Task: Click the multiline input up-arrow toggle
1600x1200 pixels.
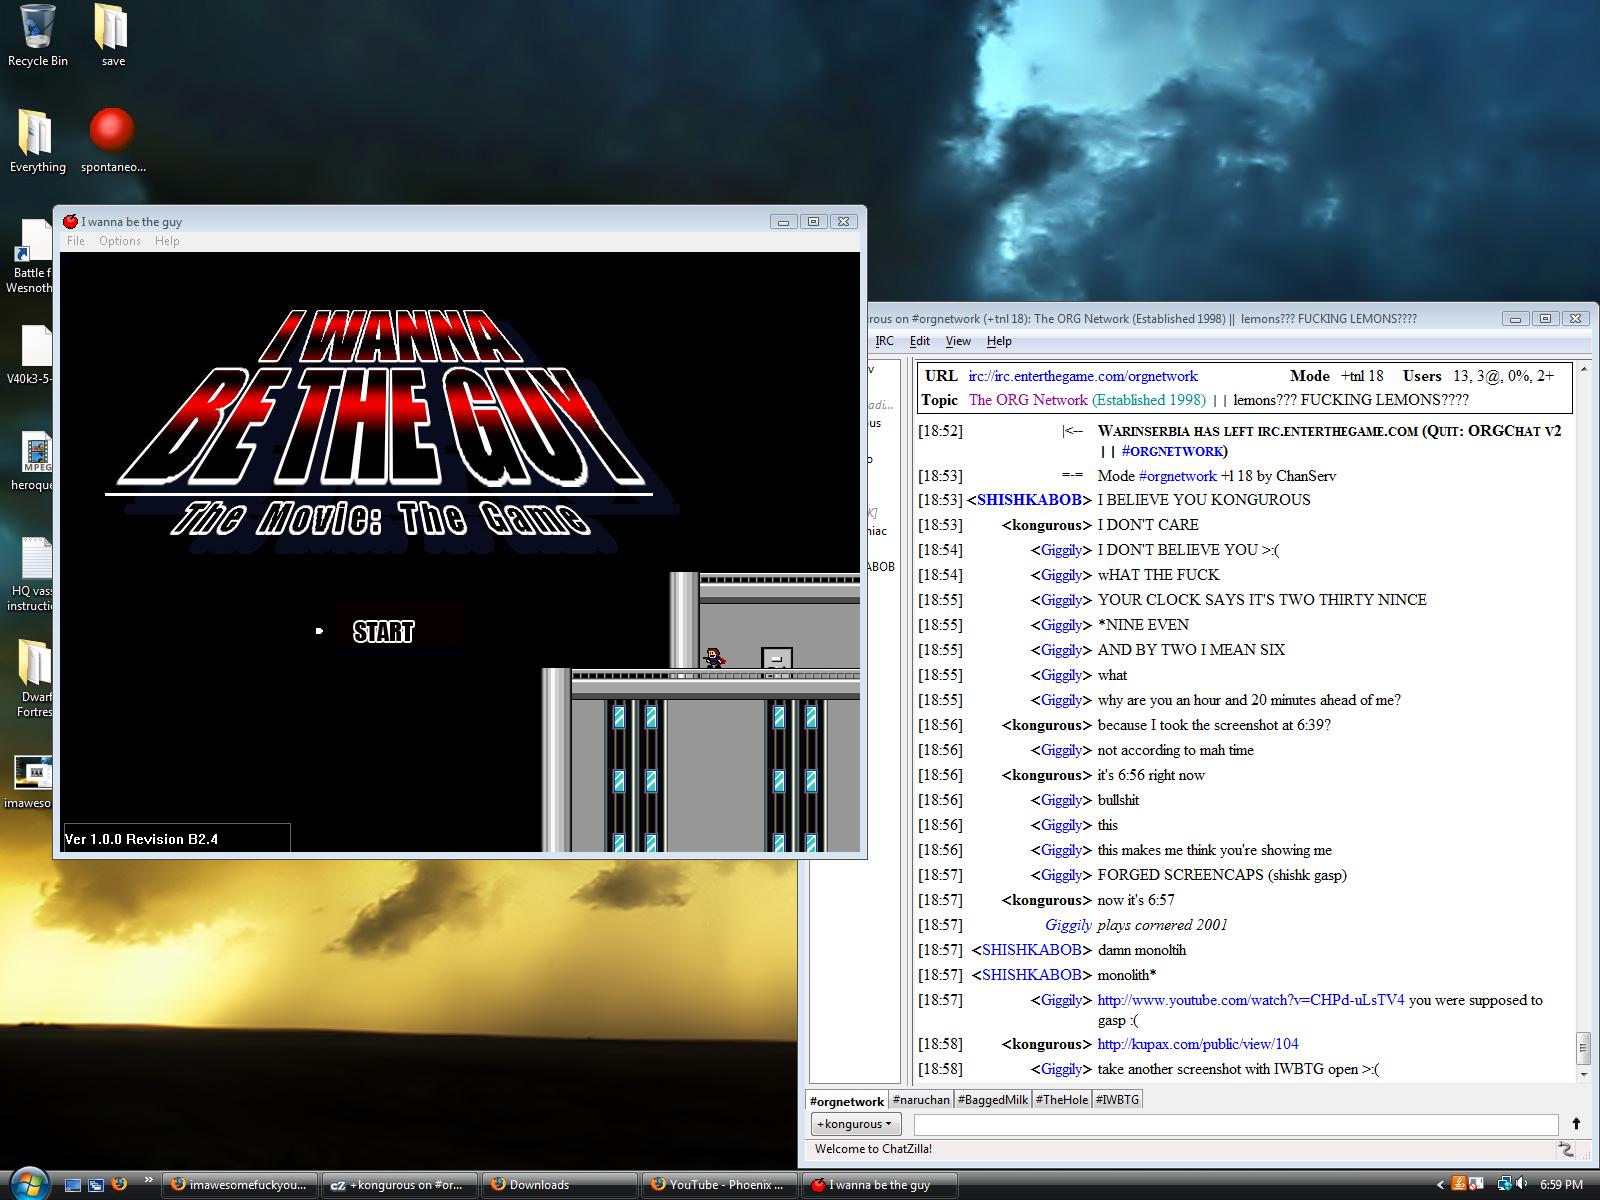Action: tap(1576, 1124)
